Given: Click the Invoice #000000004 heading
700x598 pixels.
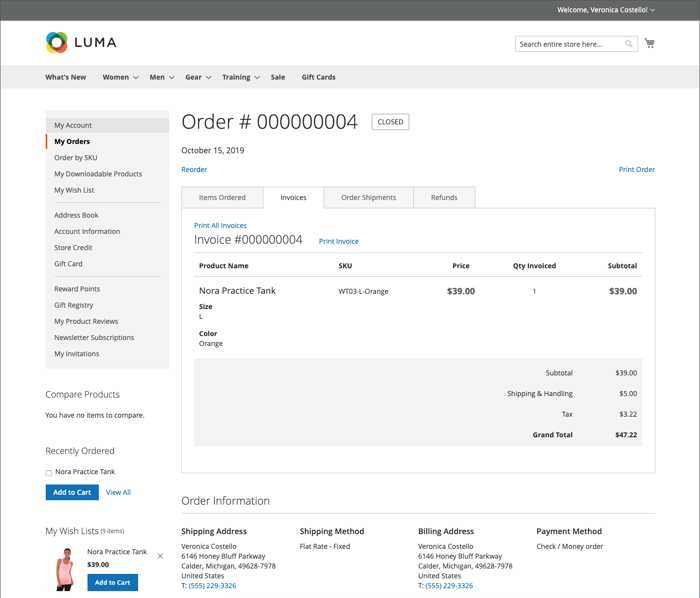Looking at the screenshot, I should click(248, 240).
